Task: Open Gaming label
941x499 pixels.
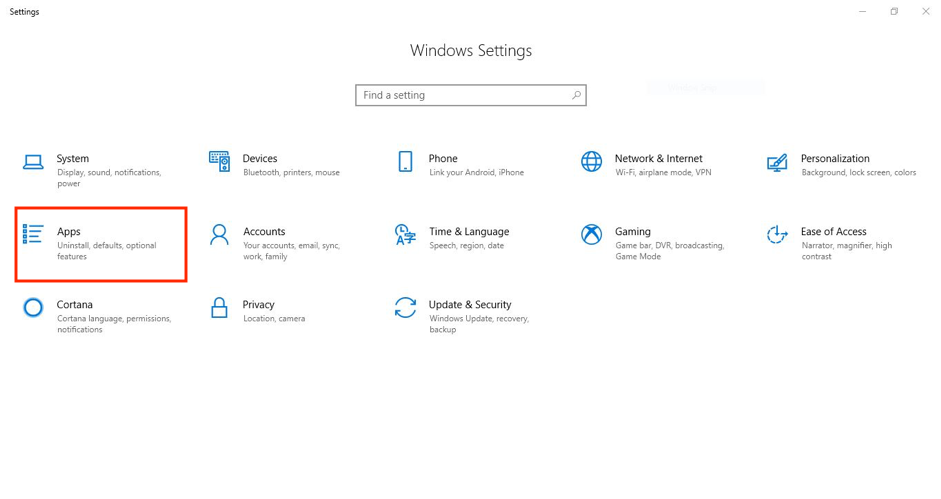Action: [633, 232]
